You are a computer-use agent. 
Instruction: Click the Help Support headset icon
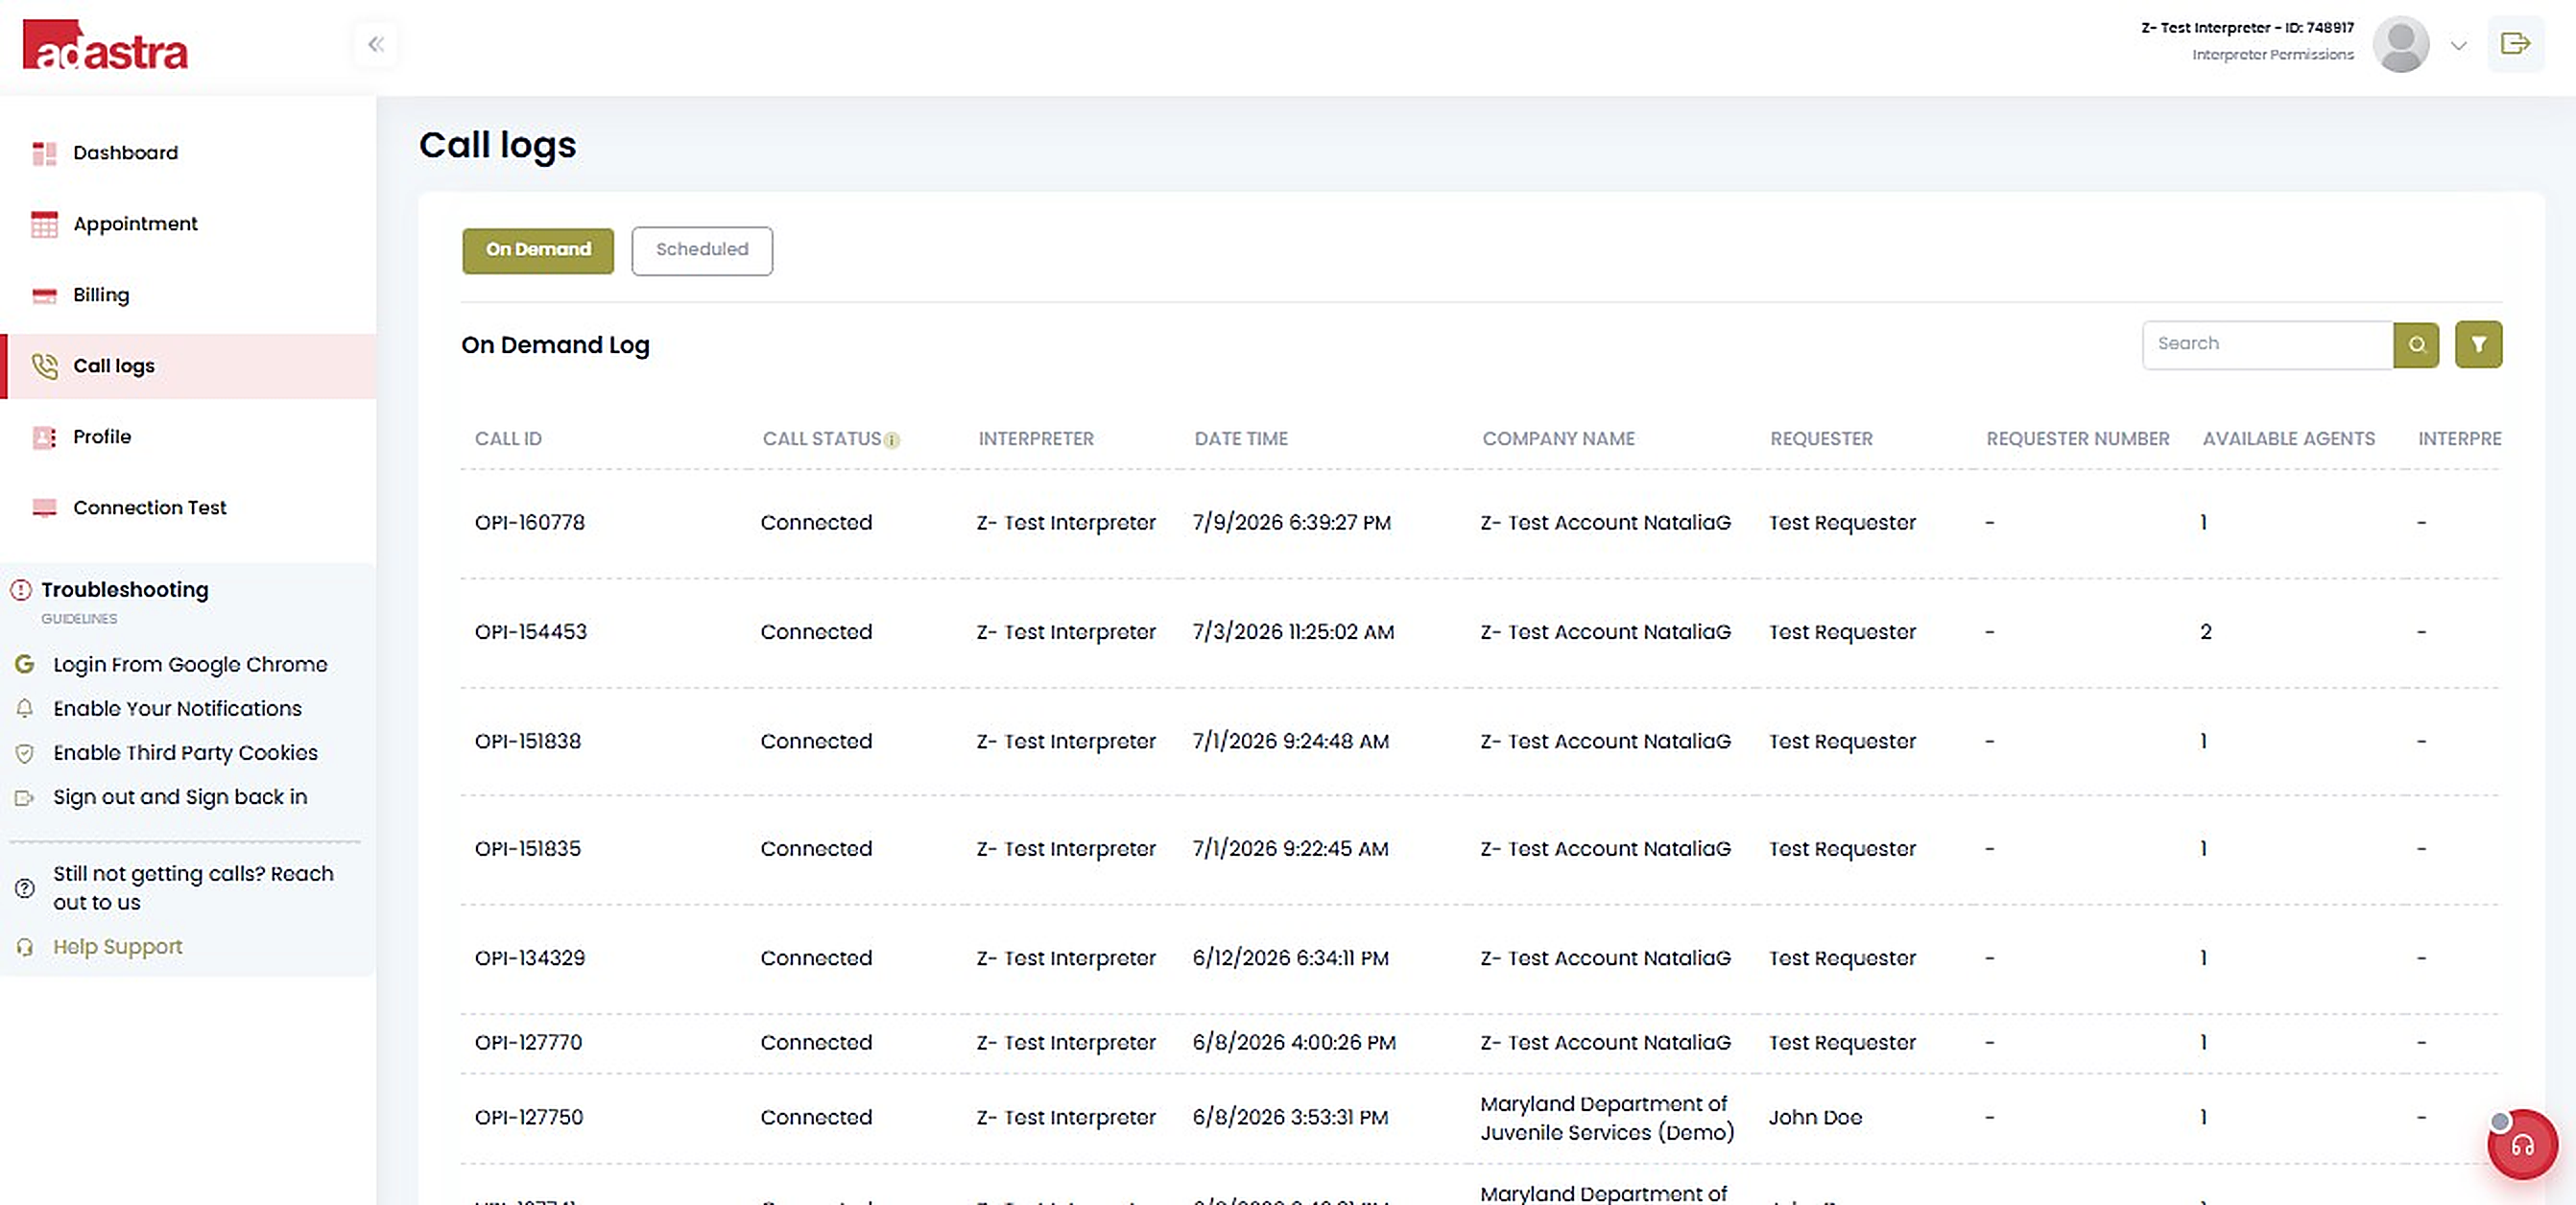pos(25,946)
